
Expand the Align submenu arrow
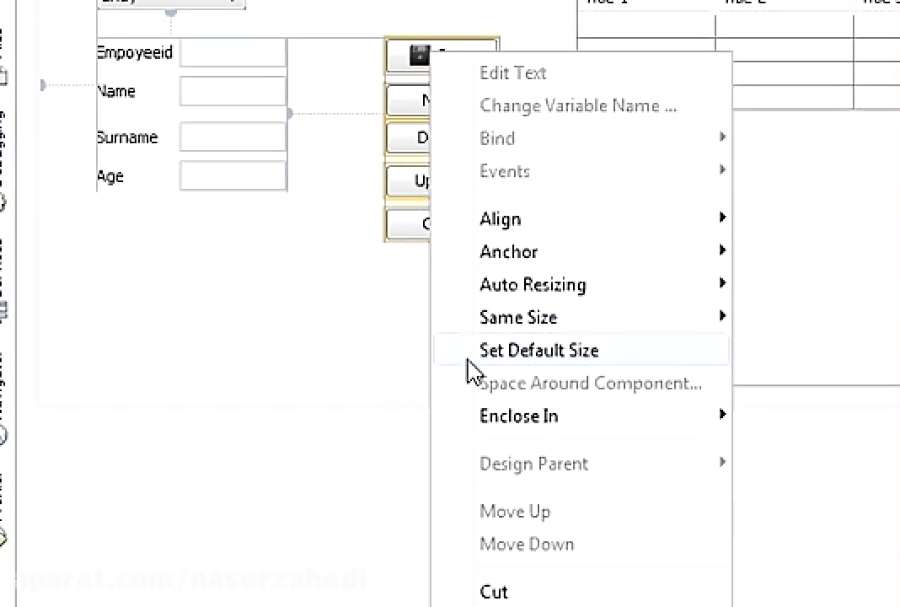tap(722, 218)
